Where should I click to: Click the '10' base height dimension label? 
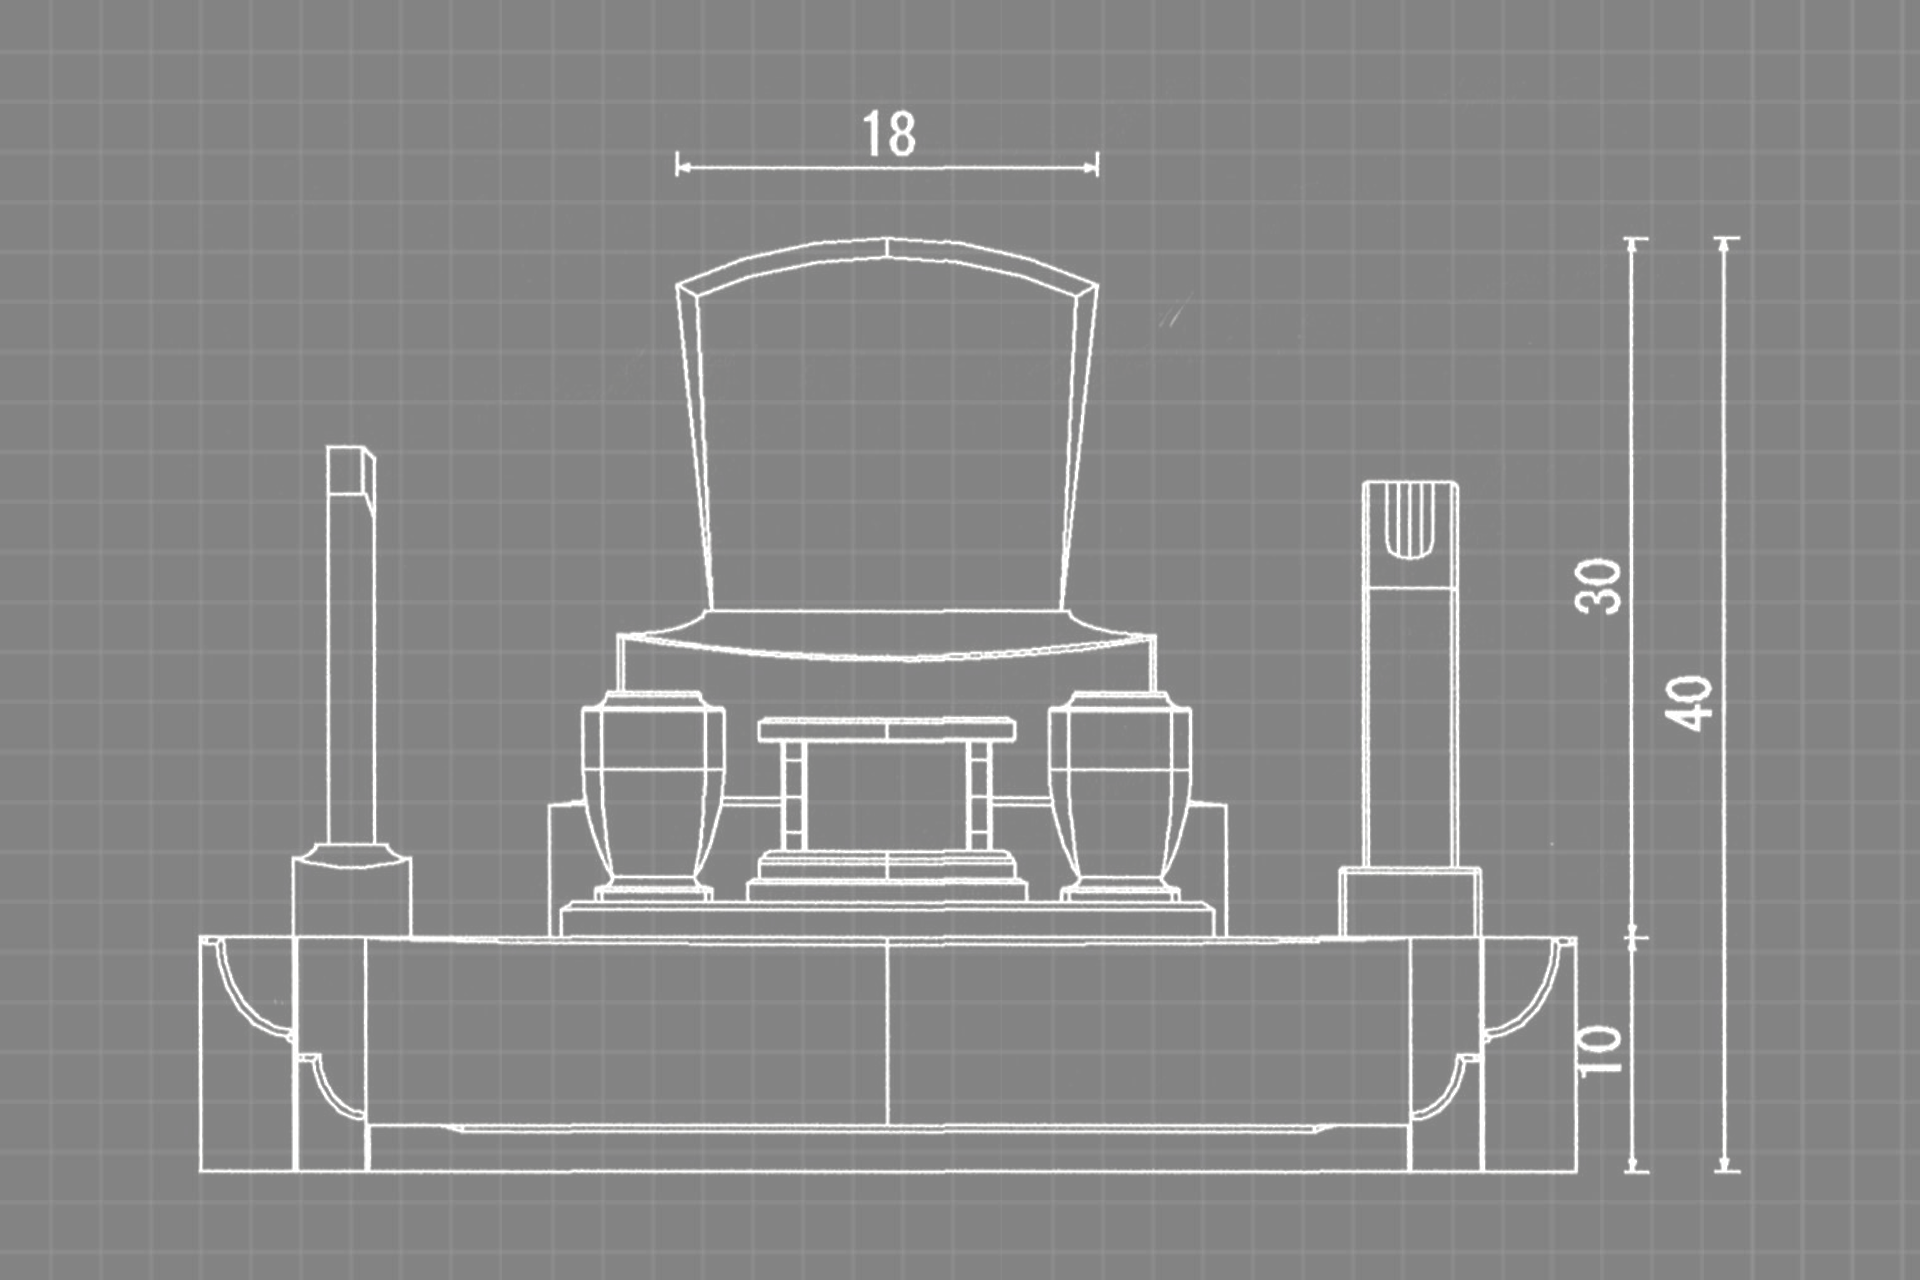pyautogui.click(x=1598, y=1050)
